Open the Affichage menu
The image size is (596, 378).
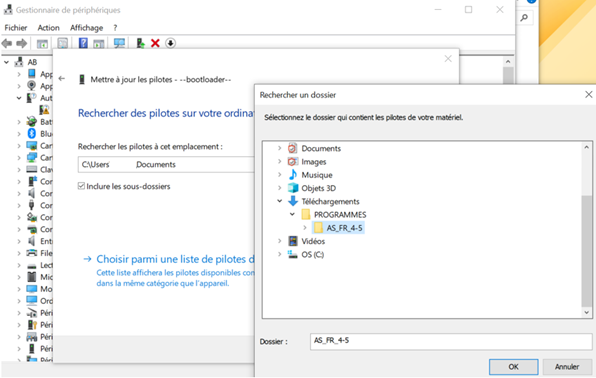tap(86, 28)
